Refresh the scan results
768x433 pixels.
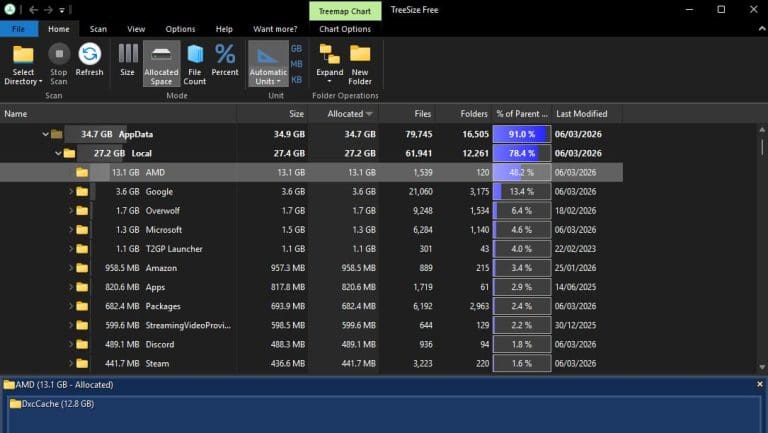tap(89, 60)
